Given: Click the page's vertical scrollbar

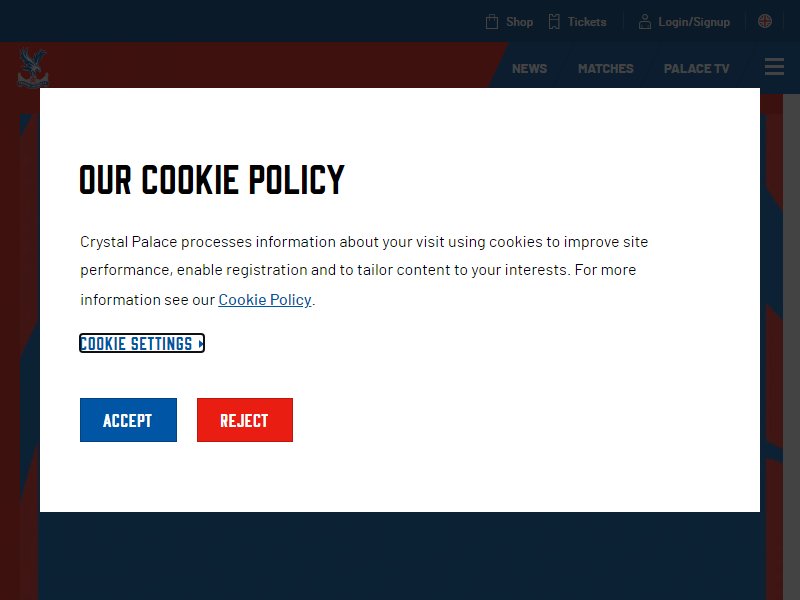Looking at the screenshot, I should point(791,346).
